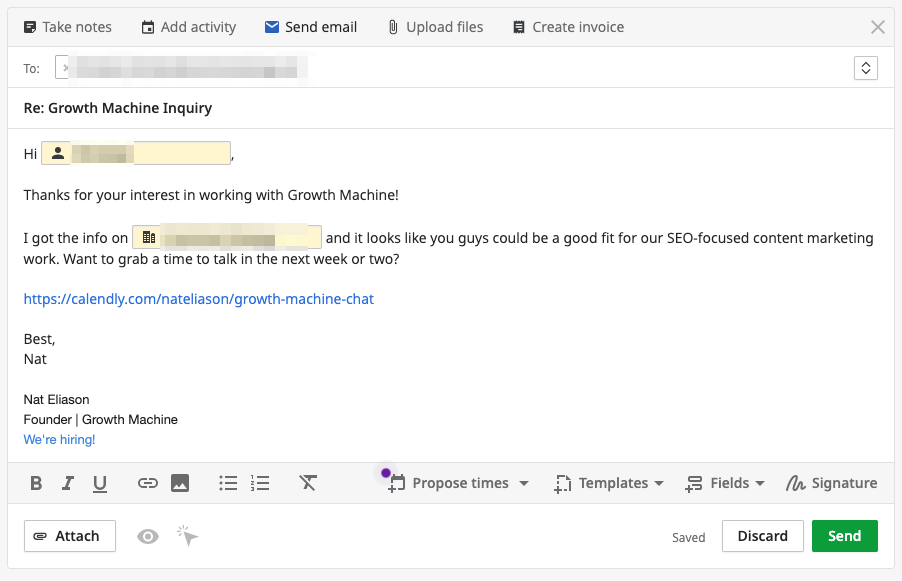
Task: Open the Propose times dropdown
Action: tap(458, 483)
